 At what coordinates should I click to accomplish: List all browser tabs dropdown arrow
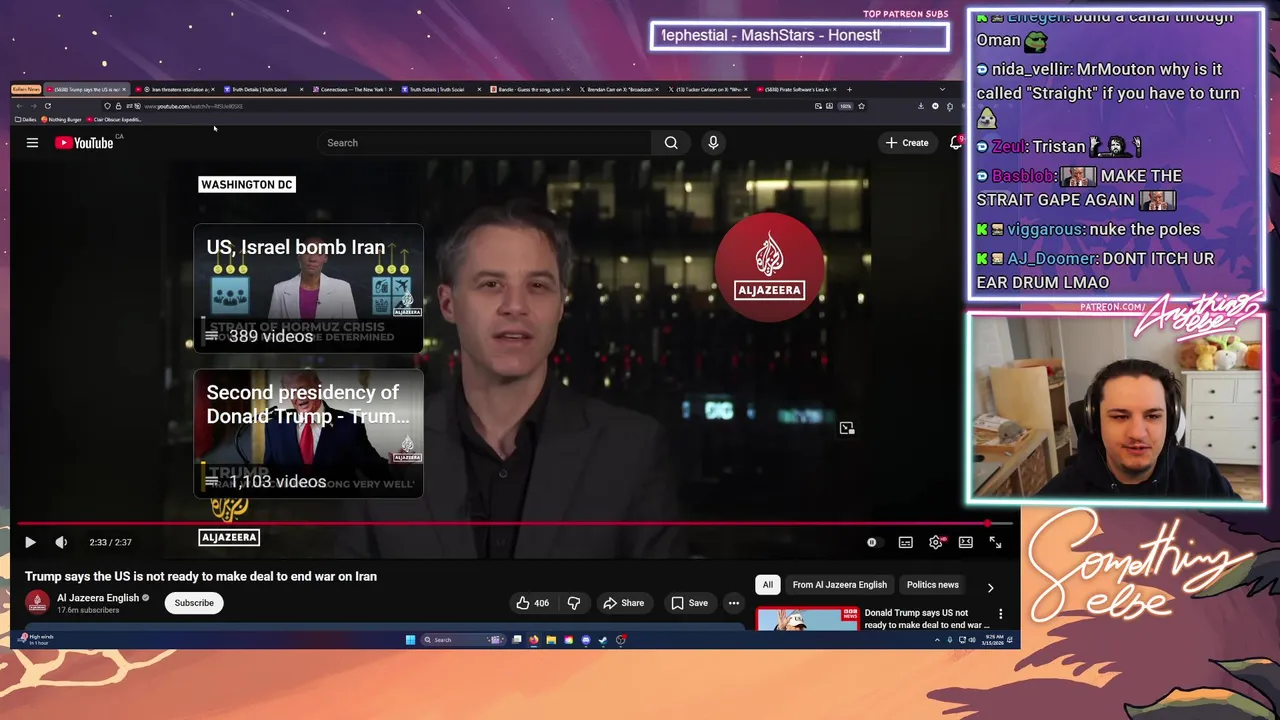(942, 89)
